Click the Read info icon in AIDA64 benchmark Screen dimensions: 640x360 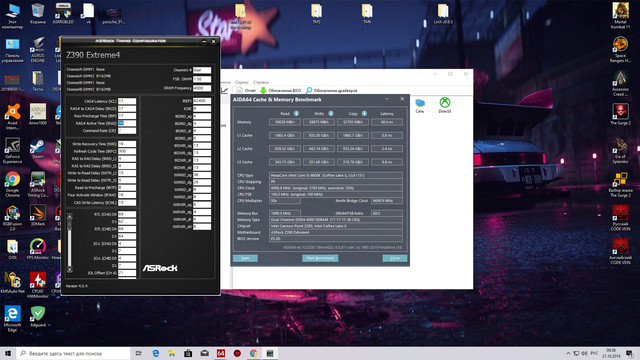(296, 113)
